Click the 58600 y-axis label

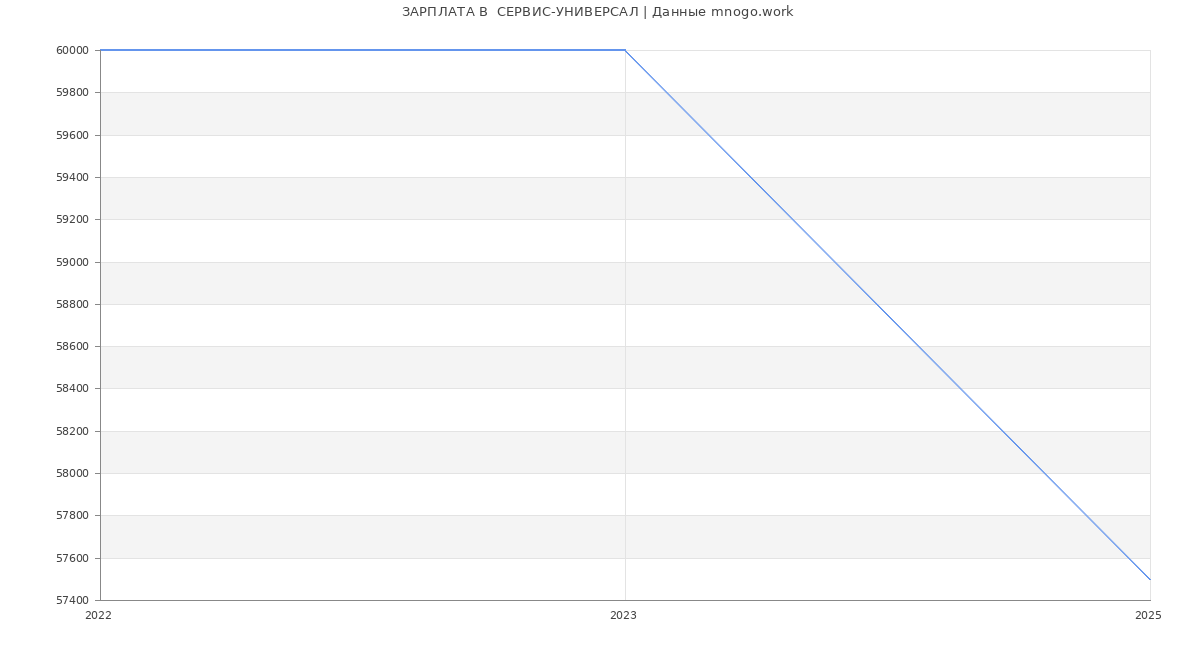pyautogui.click(x=72, y=347)
